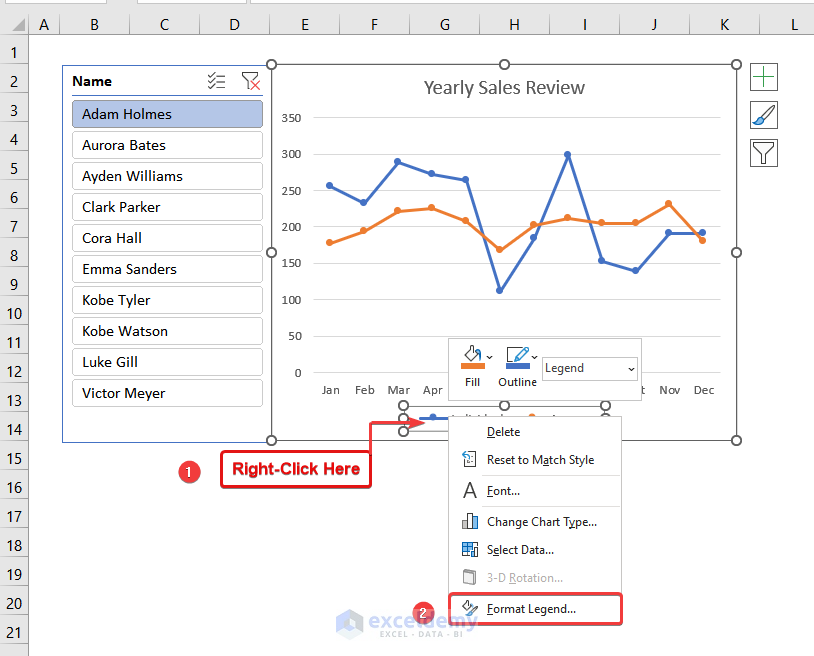Click Reset to Match Style
814x656 pixels.
(540, 460)
